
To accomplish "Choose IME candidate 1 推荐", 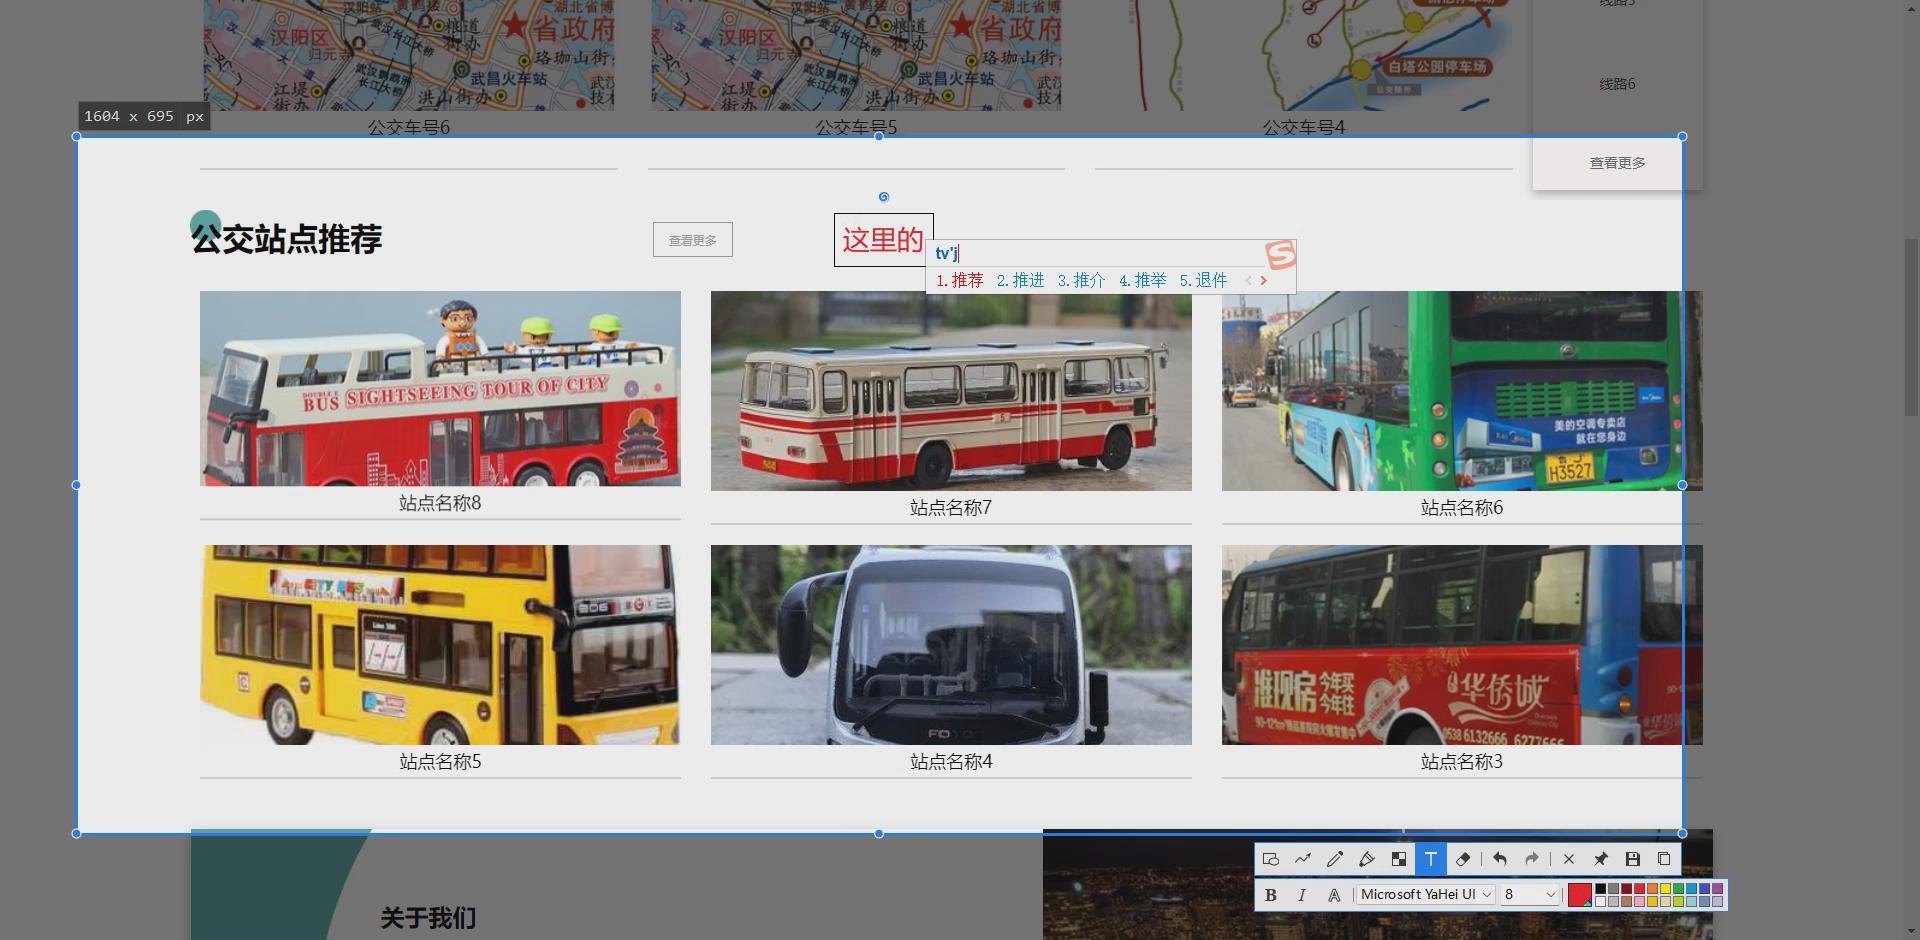I will tap(960, 280).
